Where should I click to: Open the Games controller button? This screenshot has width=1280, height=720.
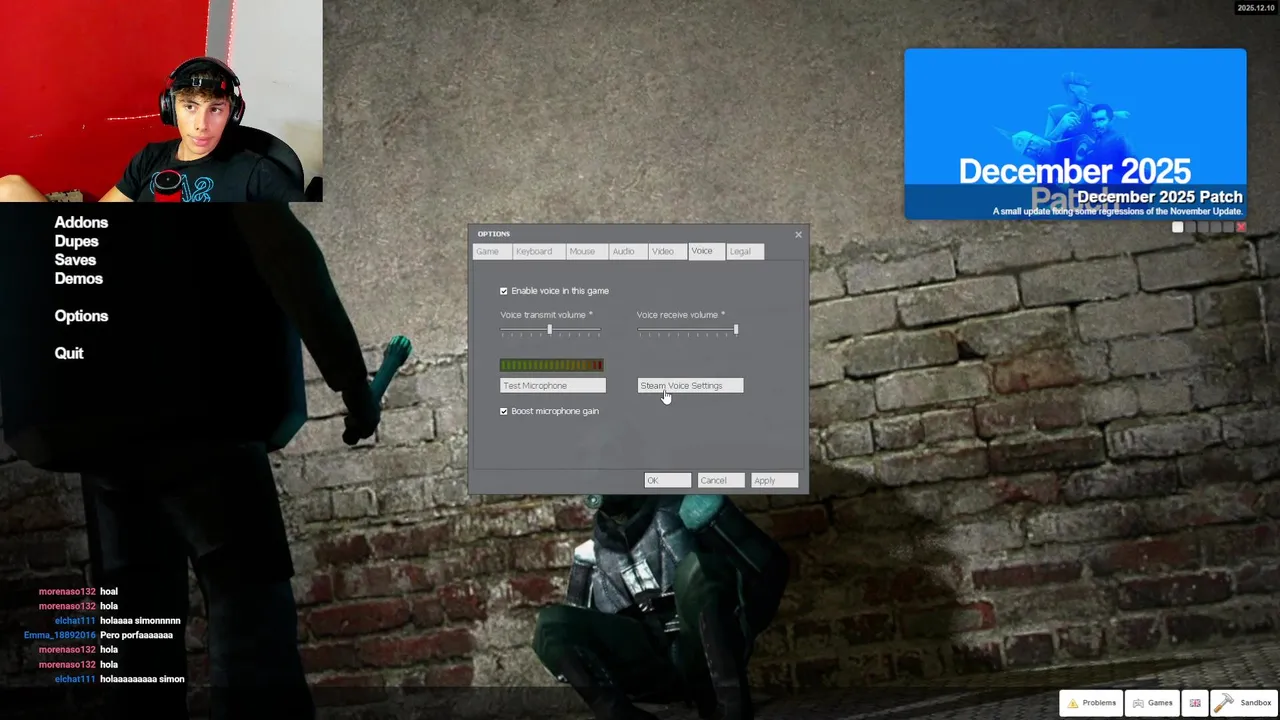pos(1152,703)
